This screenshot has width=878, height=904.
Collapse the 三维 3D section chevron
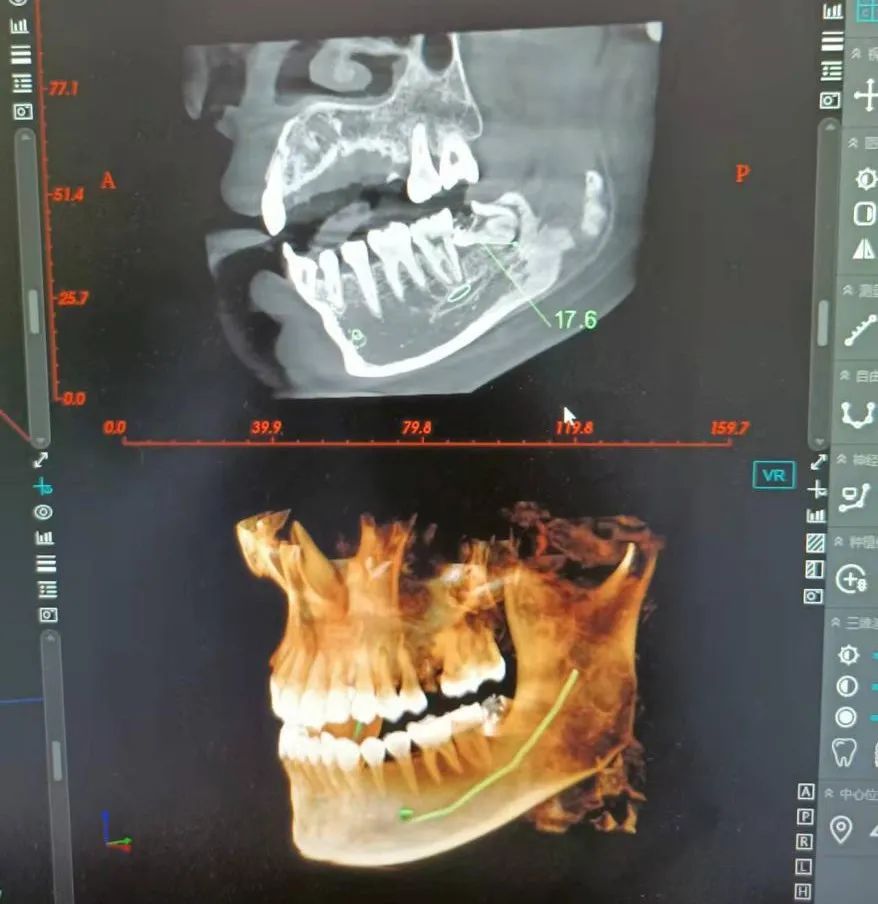pyautogui.click(x=834, y=622)
